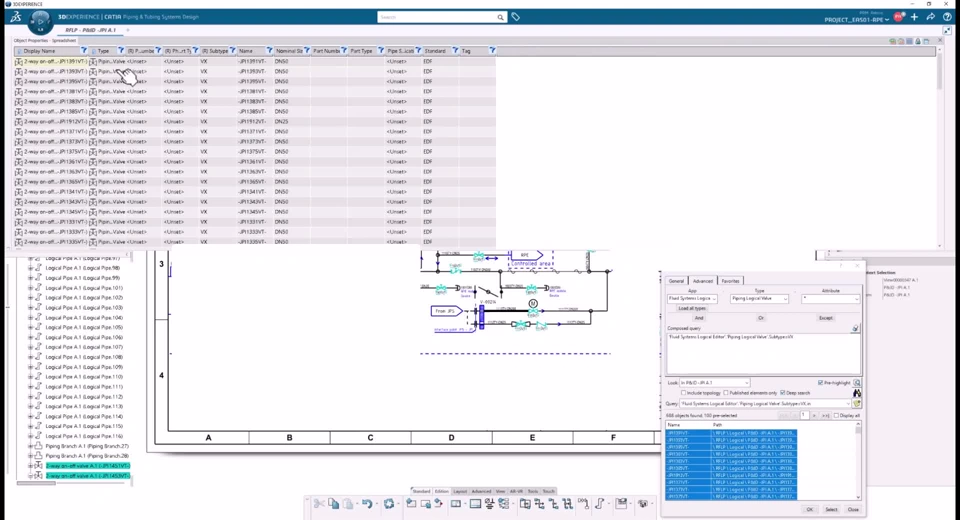Click the grounding symbol icon in toolbar
Viewport: 960px width, 520px height.
coord(489,503)
